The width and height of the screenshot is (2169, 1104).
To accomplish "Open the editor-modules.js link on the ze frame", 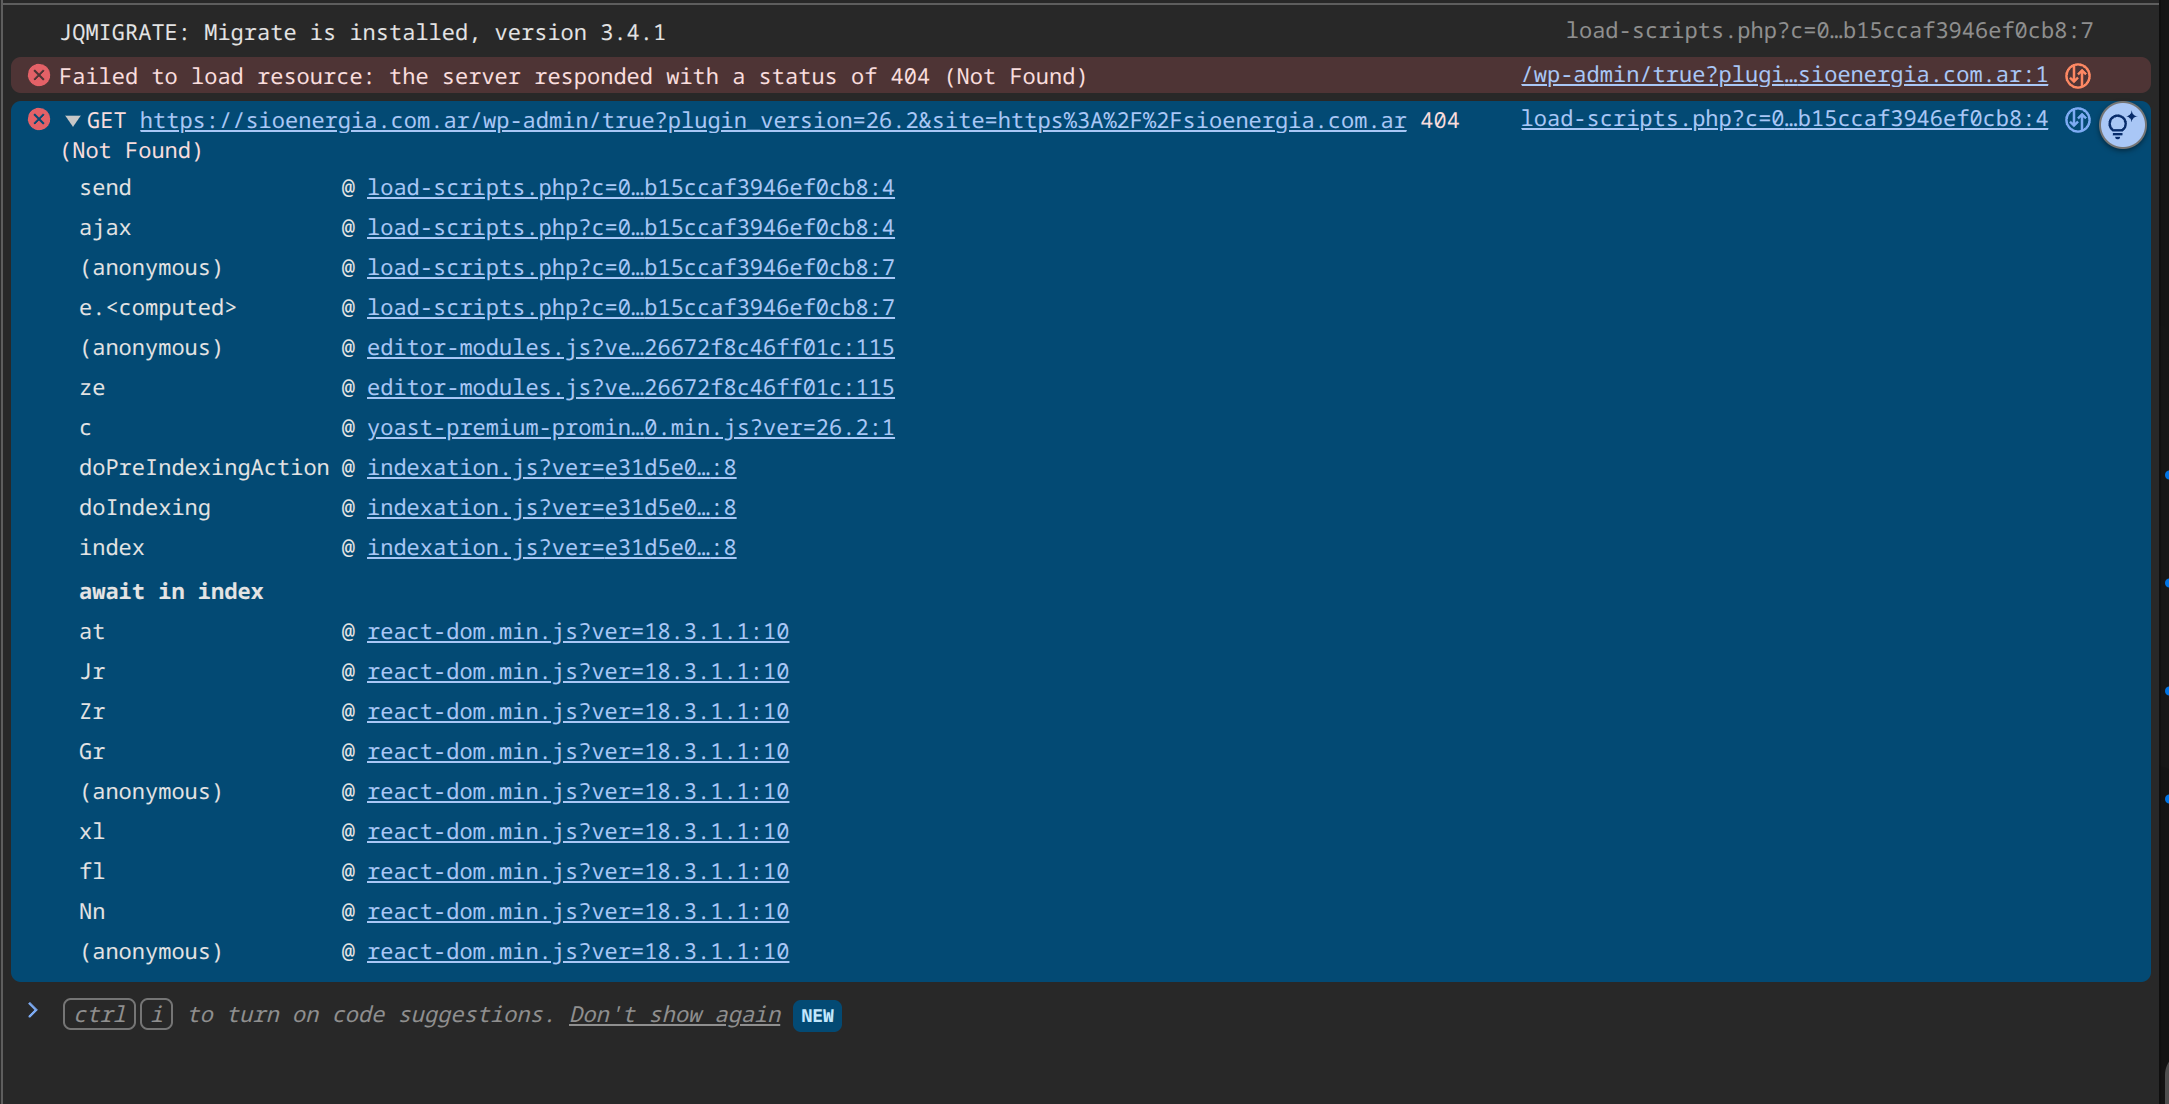I will click(x=630, y=388).
